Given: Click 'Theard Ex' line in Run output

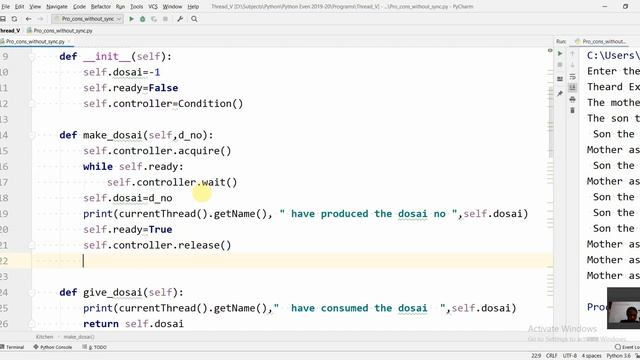Looking at the screenshot, I should [613, 87].
